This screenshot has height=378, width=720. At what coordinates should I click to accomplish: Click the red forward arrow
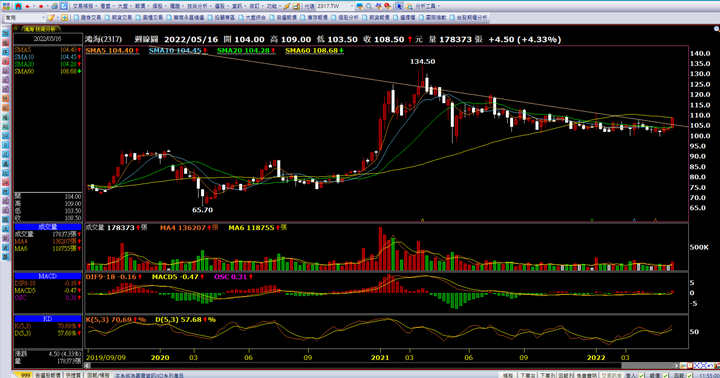coord(41,6)
